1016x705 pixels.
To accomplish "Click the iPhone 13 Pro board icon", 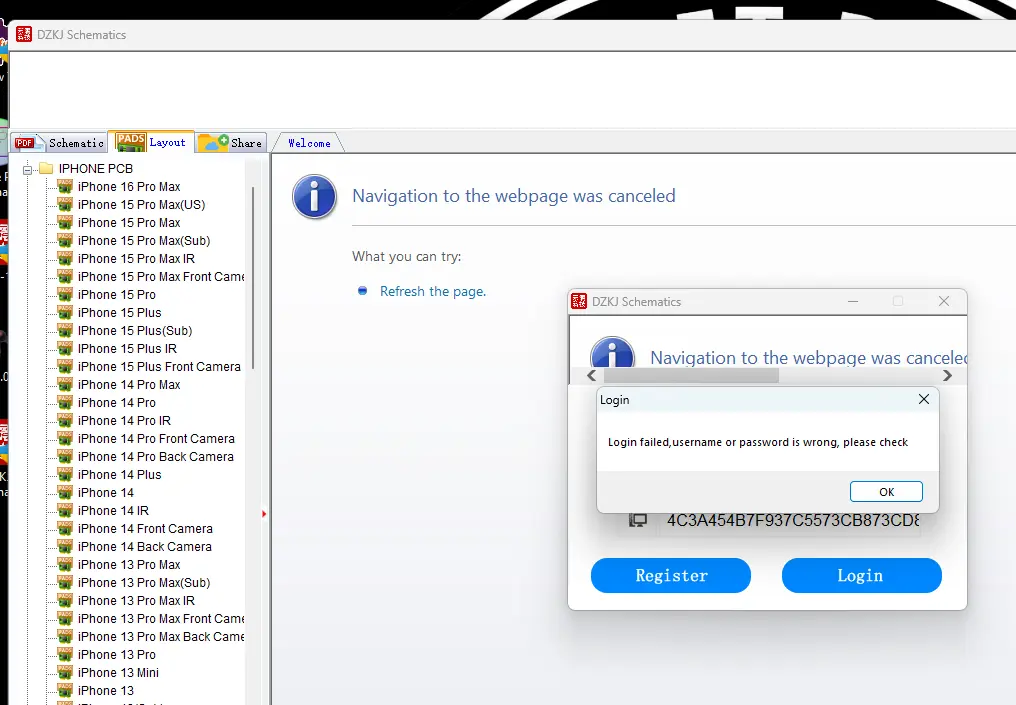I will (65, 655).
